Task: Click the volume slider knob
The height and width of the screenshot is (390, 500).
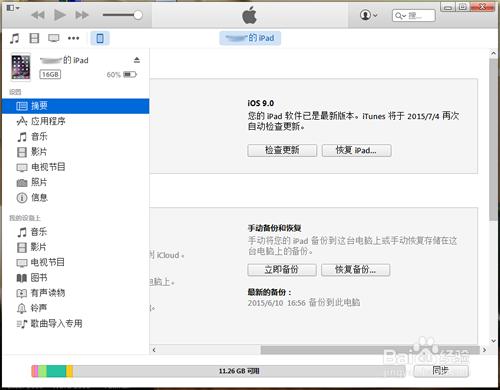Action: (x=138, y=15)
